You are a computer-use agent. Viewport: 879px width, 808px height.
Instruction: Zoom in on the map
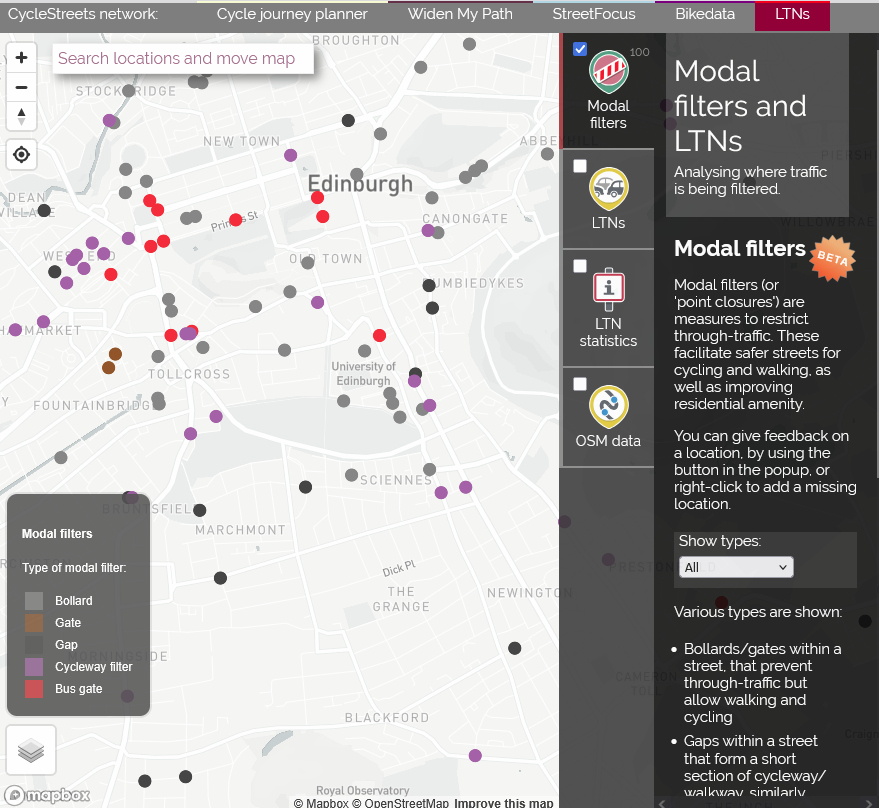[x=21, y=58]
